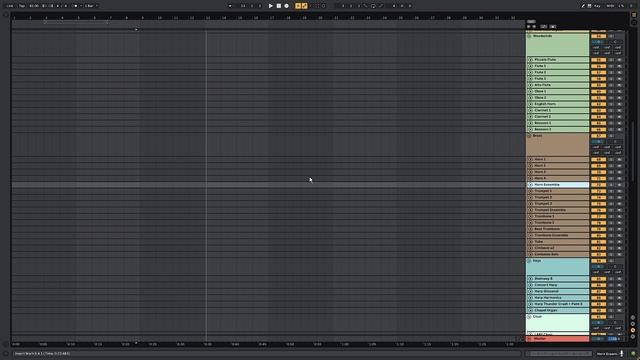Image resolution: width=640 pixels, height=360 pixels.
Task: Toggle the browser show/hide icon at top left
Action: coord(6,15)
